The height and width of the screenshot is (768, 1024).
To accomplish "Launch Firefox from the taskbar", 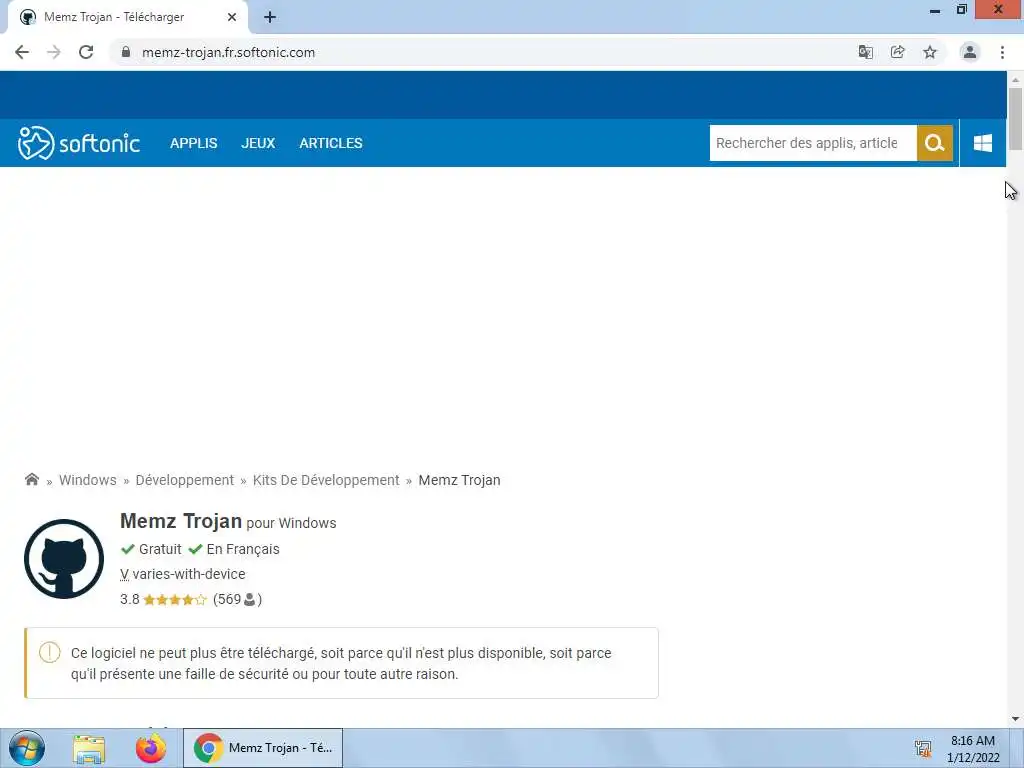I will click(151, 748).
